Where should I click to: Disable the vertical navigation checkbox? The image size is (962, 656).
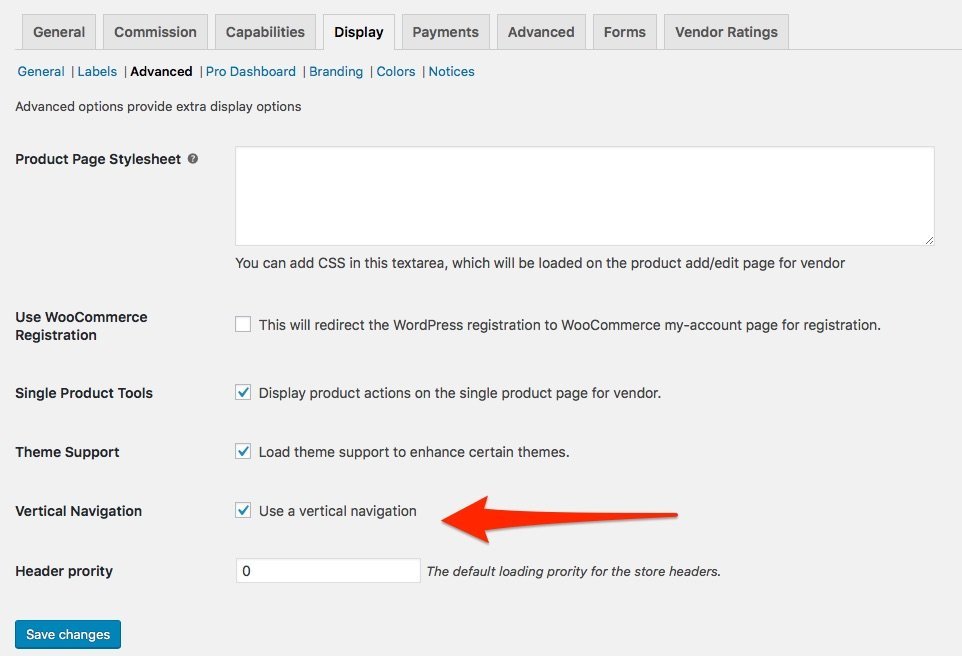coord(243,510)
